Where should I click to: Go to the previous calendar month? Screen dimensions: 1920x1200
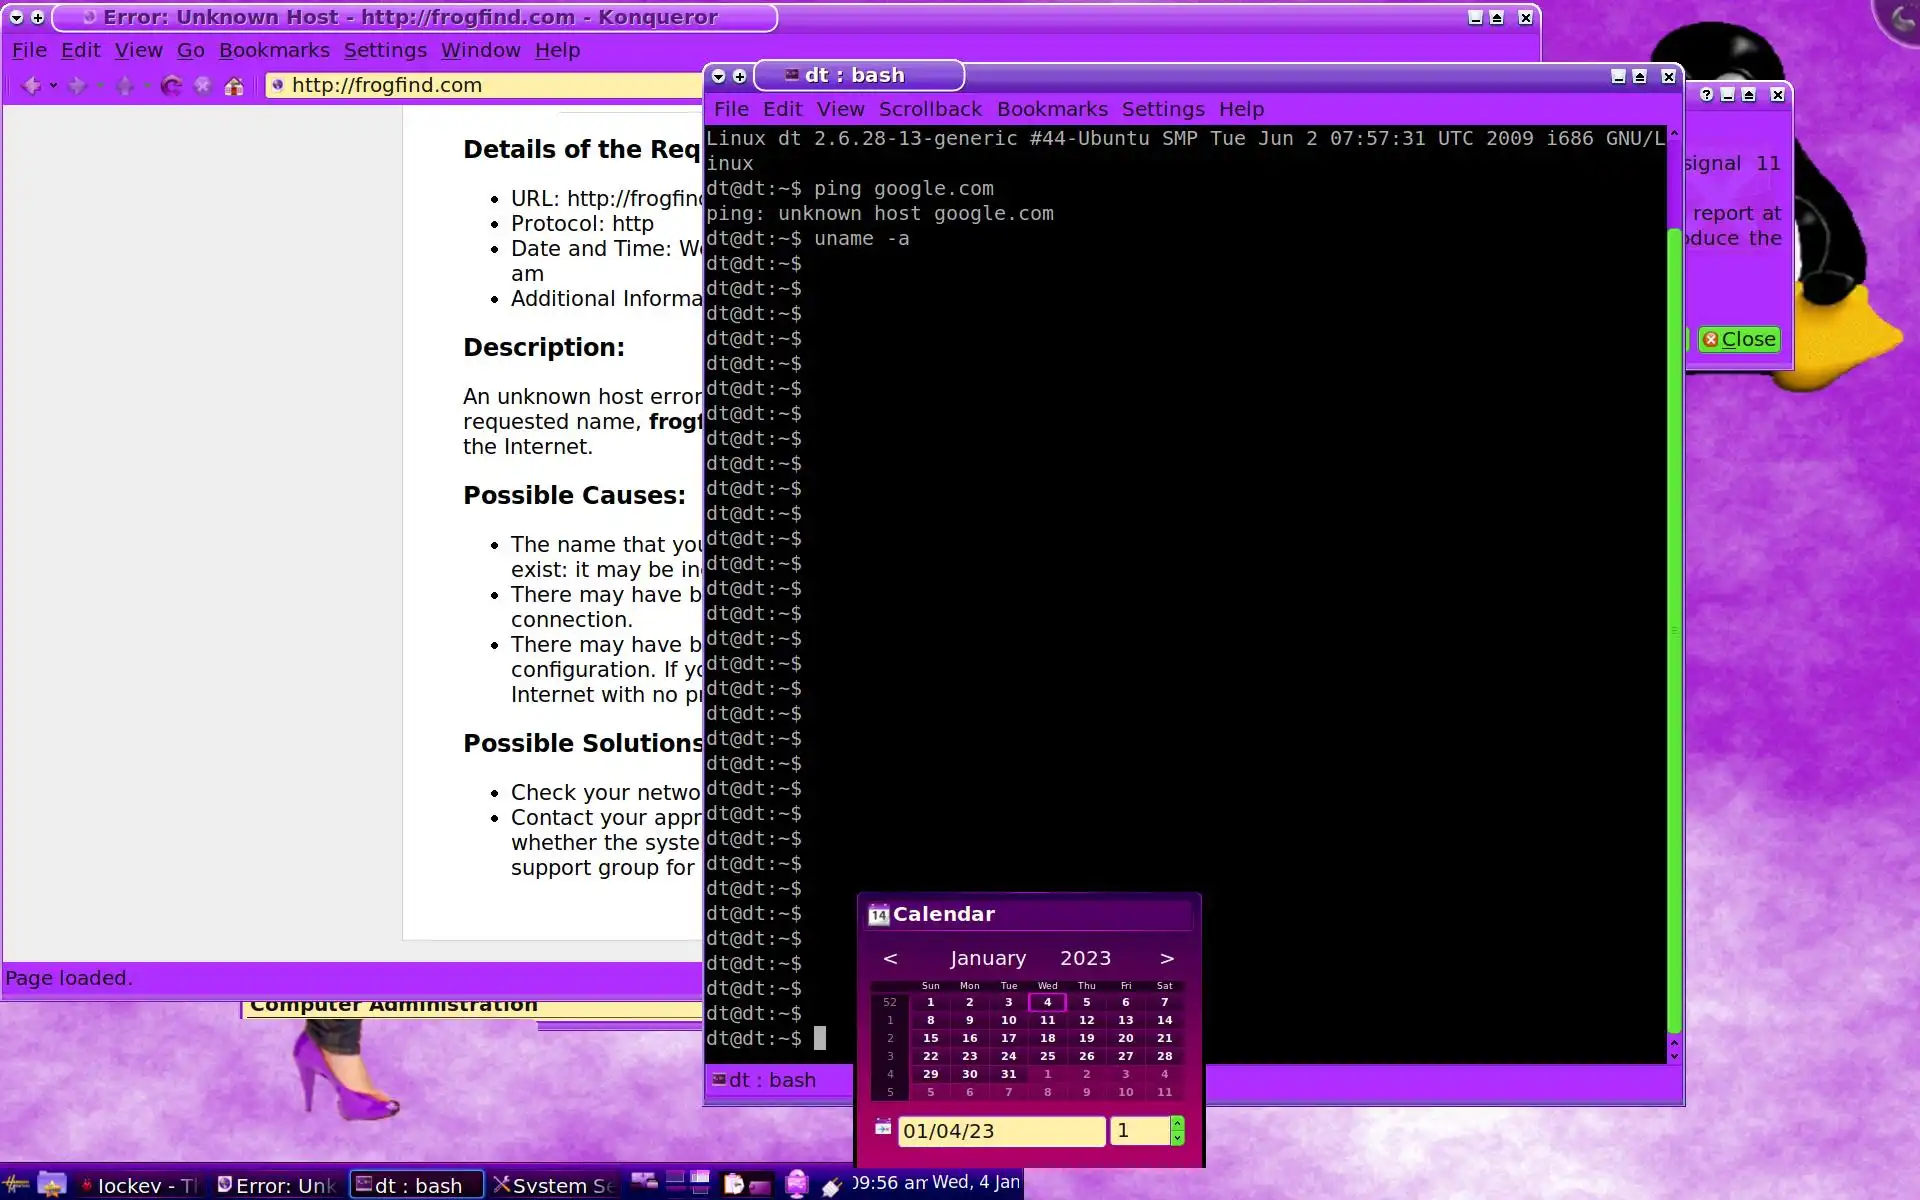(890, 958)
